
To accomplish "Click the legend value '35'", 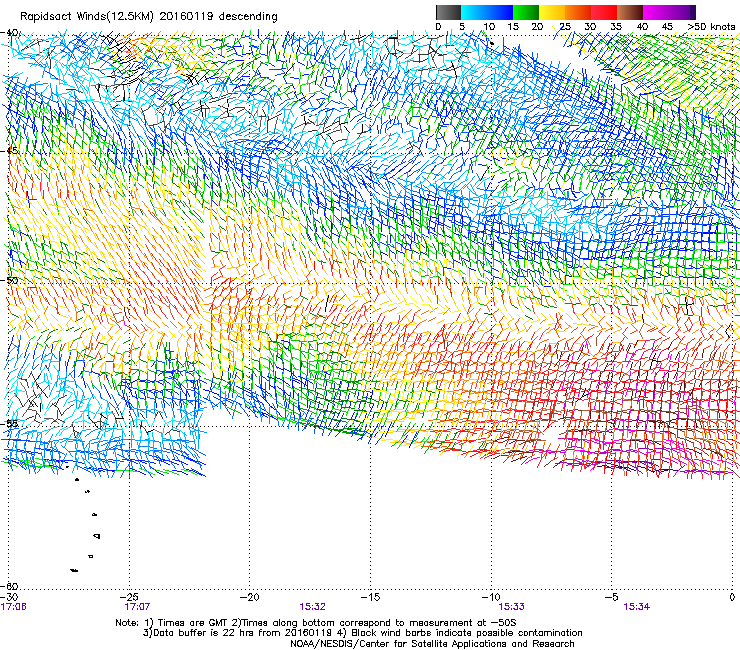I will pos(616,27).
